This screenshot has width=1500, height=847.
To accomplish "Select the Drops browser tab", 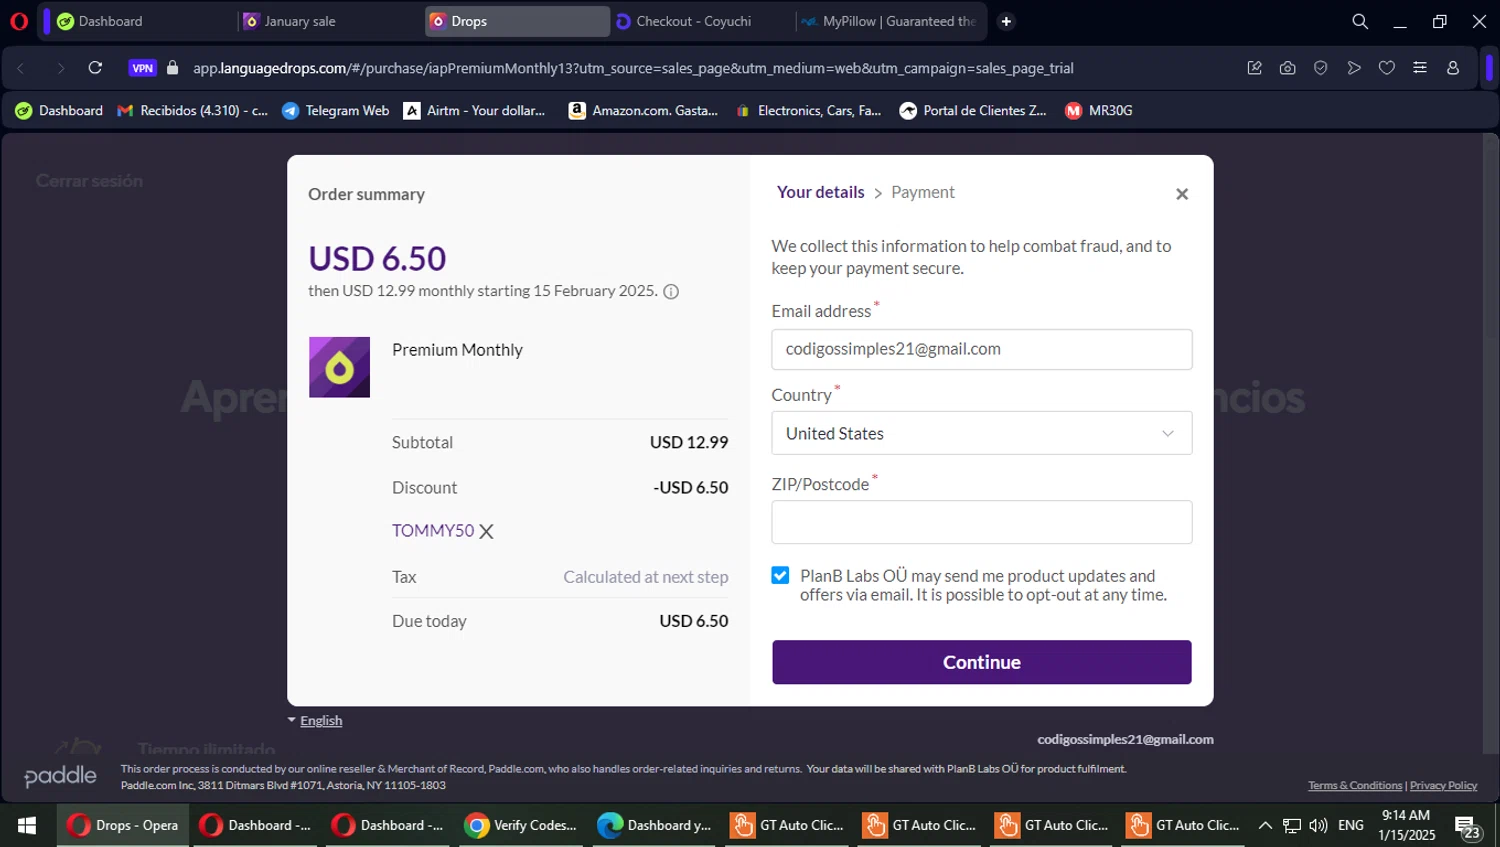I will (517, 21).
